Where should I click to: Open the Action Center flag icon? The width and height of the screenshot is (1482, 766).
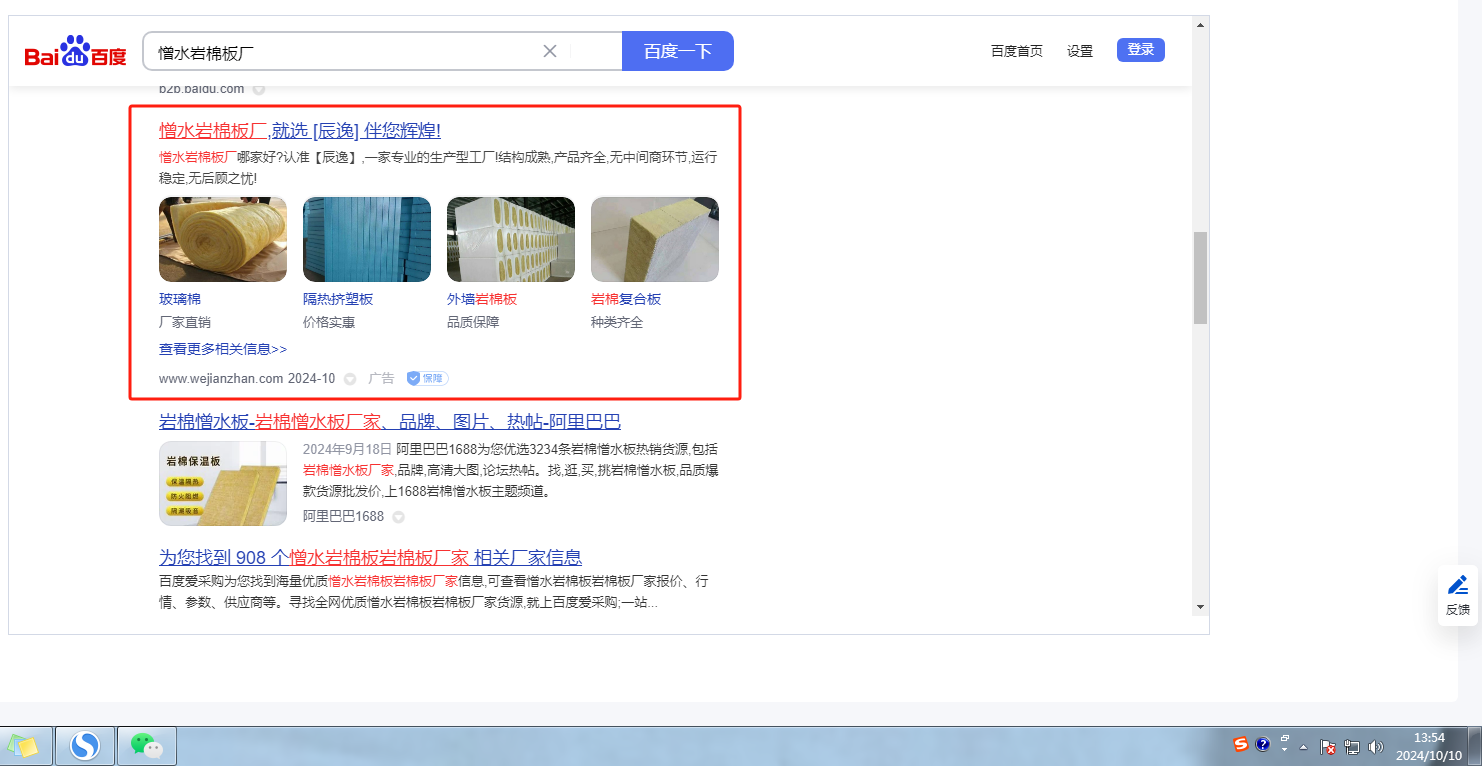tap(1329, 746)
